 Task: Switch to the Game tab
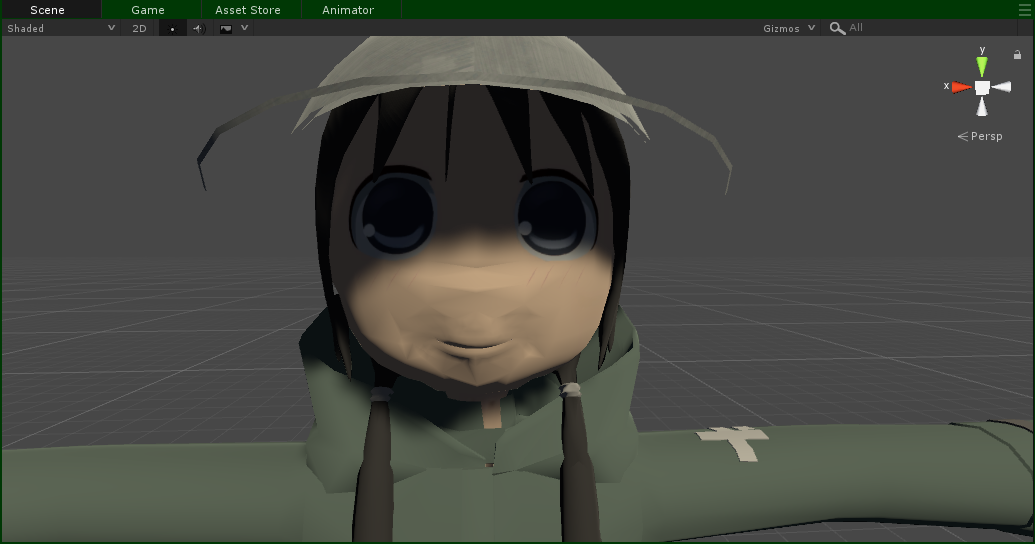[x=148, y=10]
